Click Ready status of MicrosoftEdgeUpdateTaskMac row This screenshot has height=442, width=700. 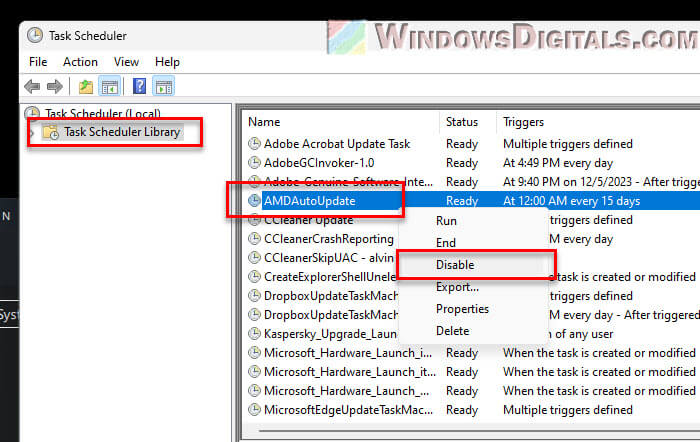[x=462, y=410]
